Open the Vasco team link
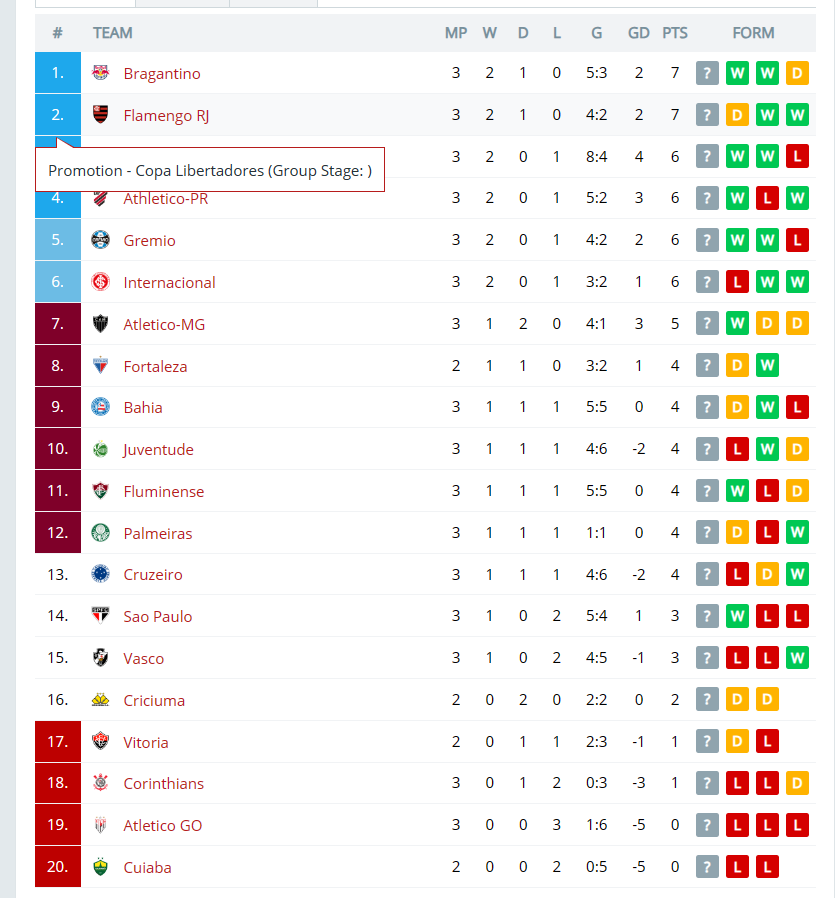The height and width of the screenshot is (898, 835). pyautogui.click(x=144, y=659)
